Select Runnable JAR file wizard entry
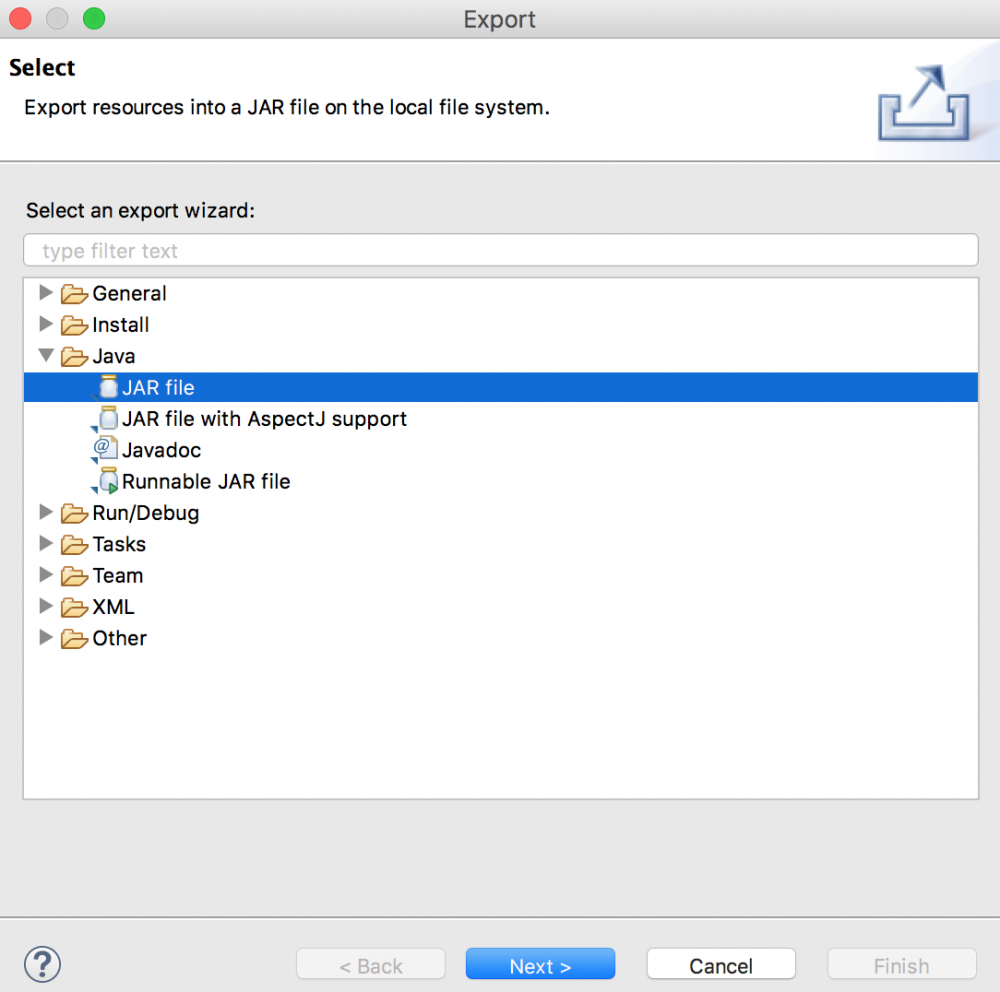 [206, 482]
